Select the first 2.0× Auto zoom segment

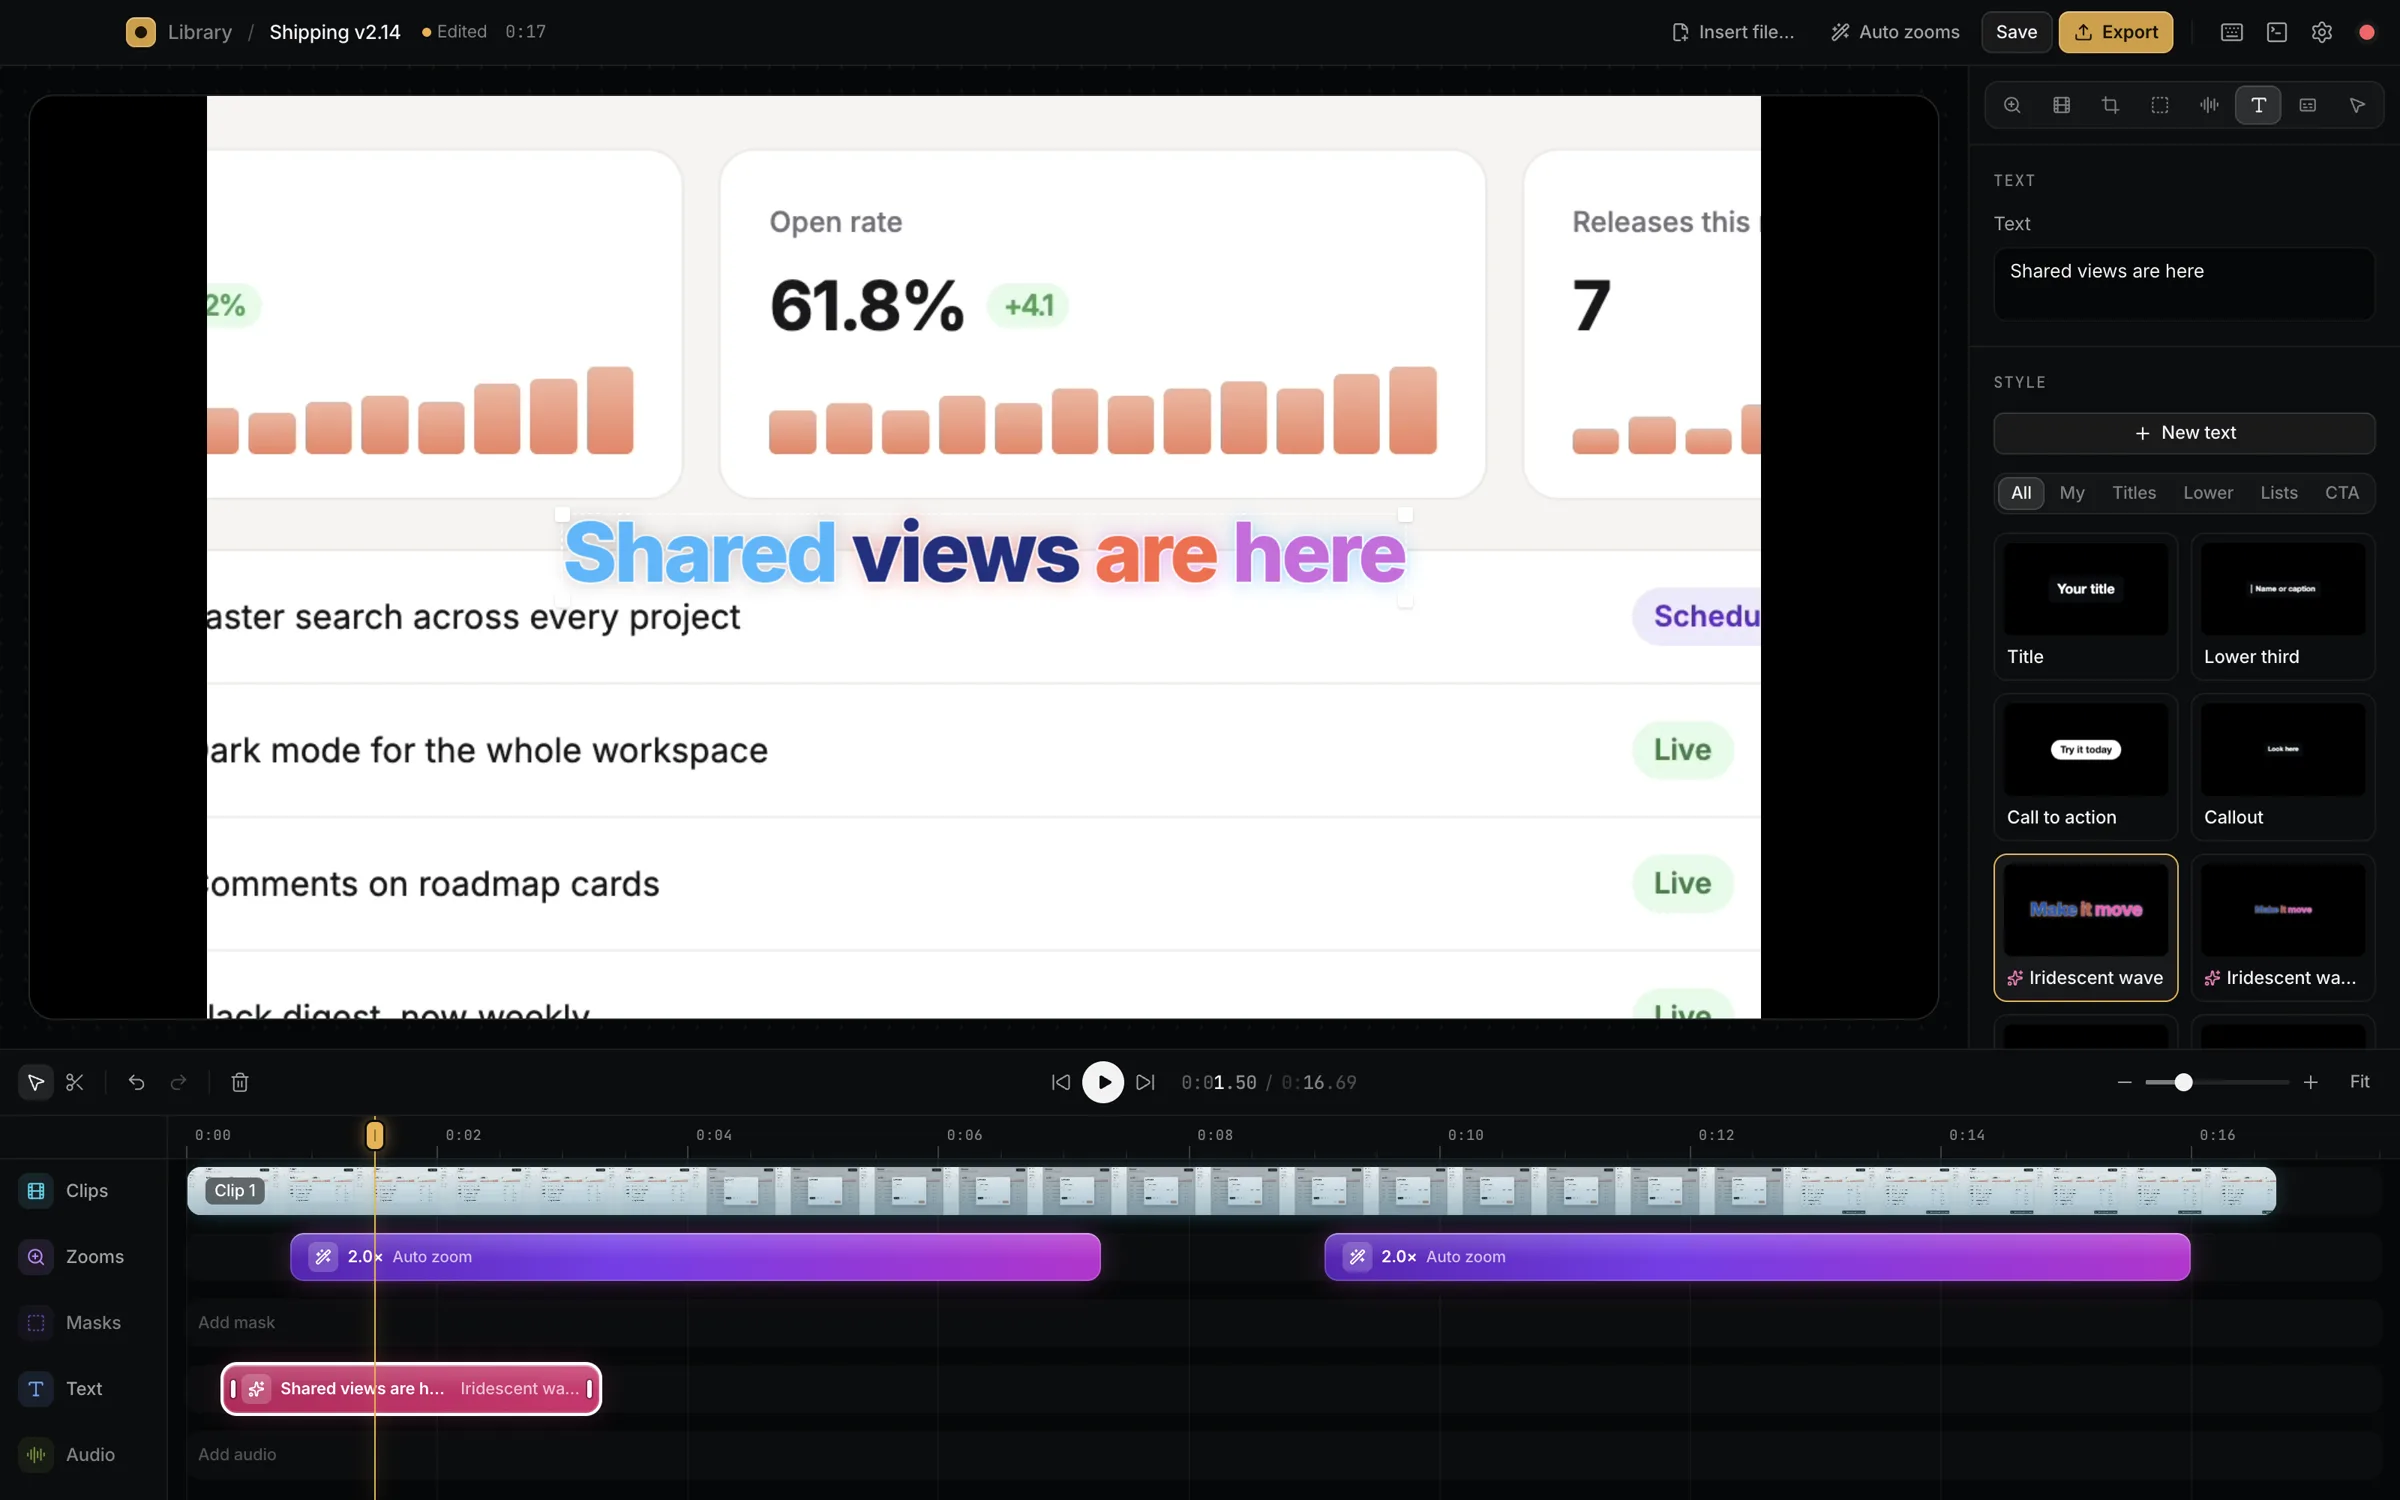click(695, 1256)
